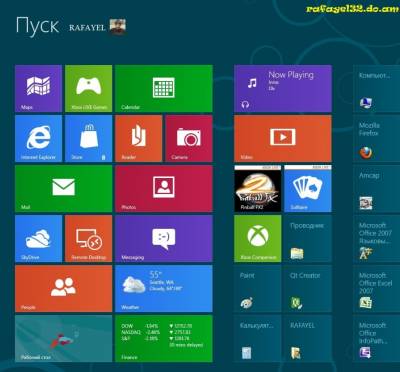Launch the Paint tile
Viewport: 400px width, 372px height.
coord(258,289)
